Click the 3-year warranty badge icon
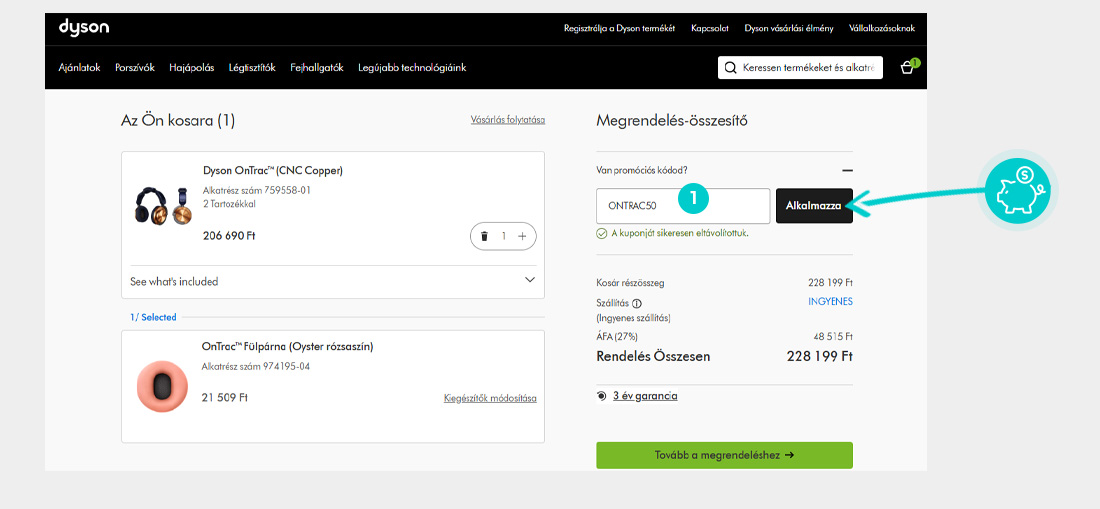 pos(601,396)
